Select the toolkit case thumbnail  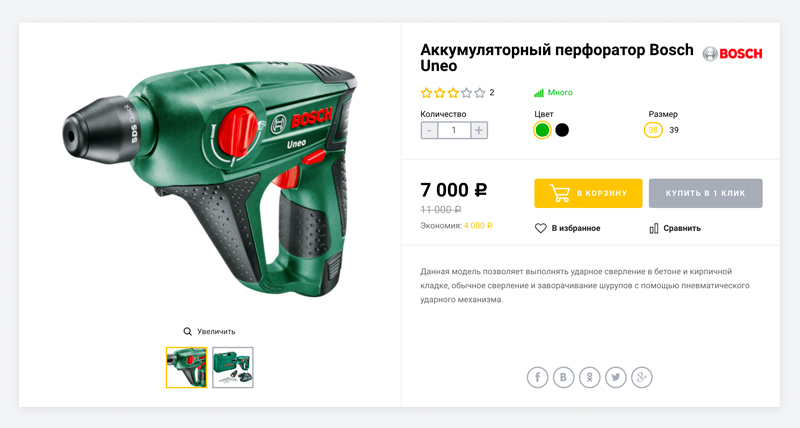point(233,368)
